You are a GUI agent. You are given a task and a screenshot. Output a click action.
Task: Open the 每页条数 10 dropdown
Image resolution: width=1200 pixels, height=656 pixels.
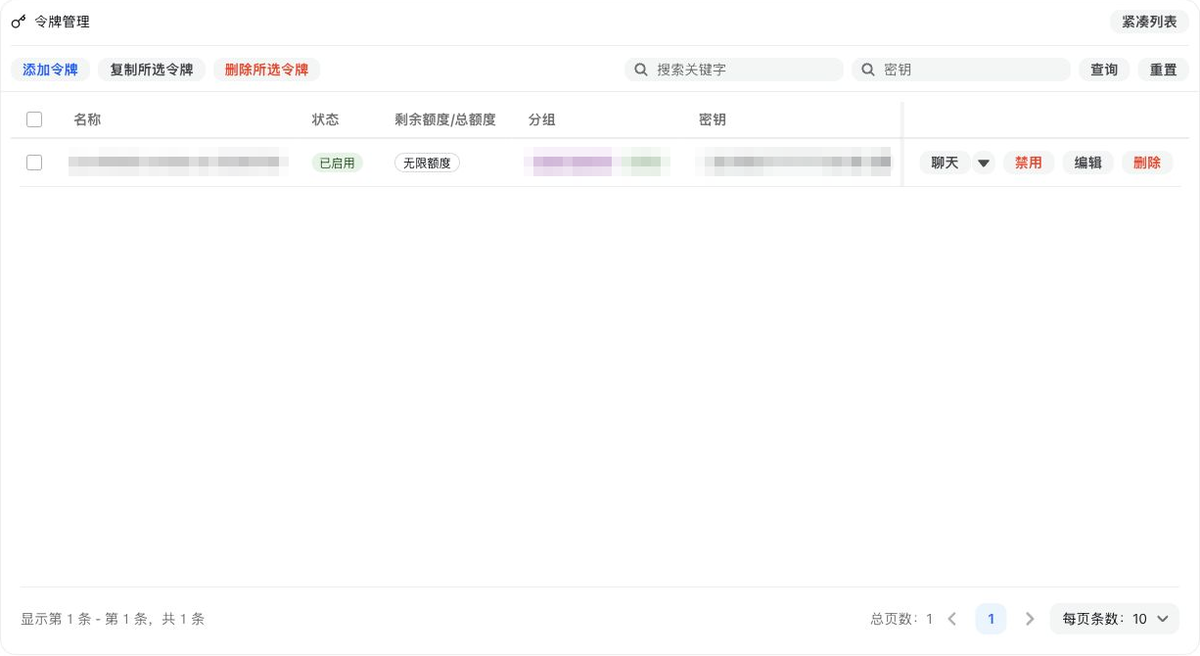point(1114,619)
